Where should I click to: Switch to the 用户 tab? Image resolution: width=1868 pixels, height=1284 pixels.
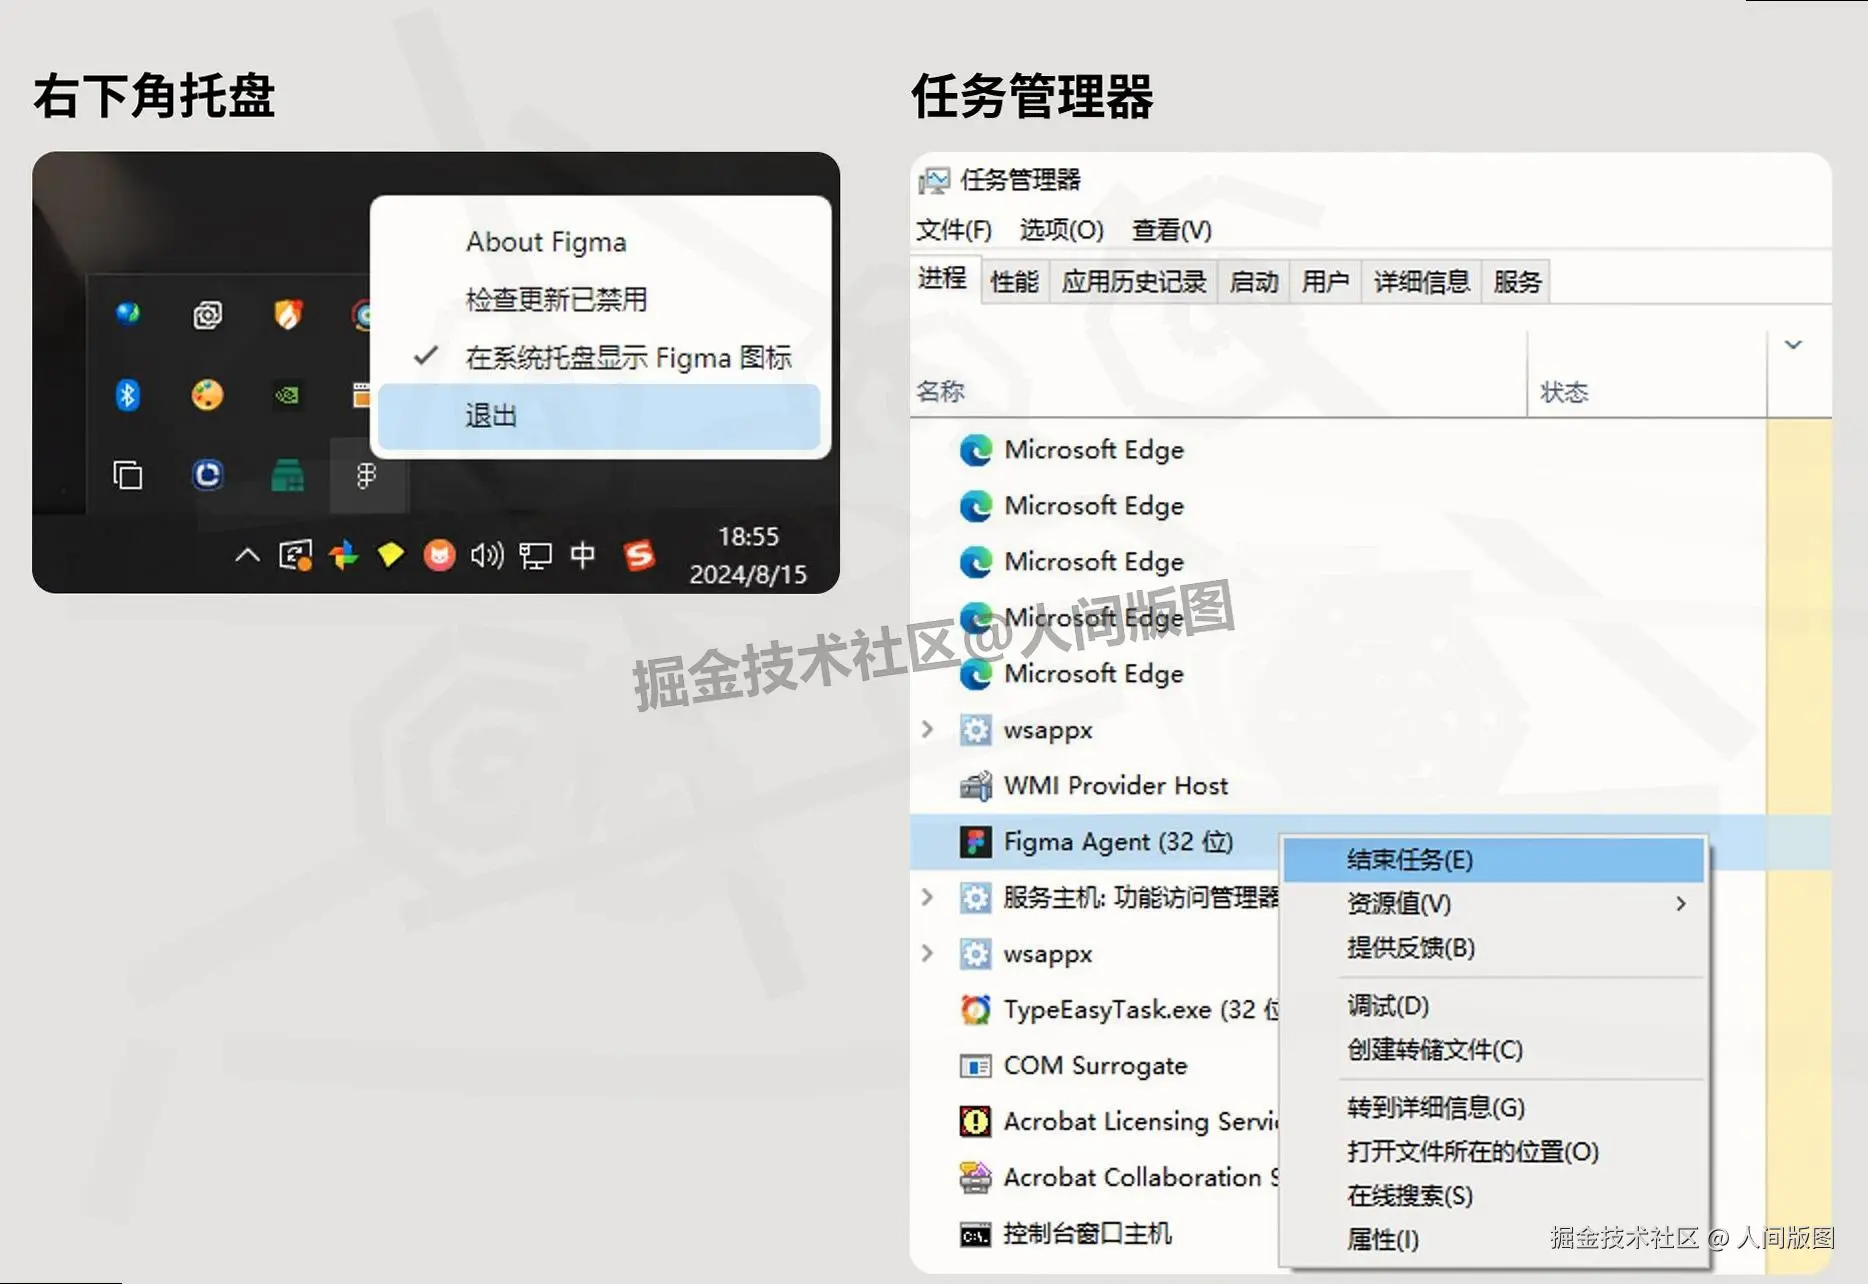(1325, 282)
